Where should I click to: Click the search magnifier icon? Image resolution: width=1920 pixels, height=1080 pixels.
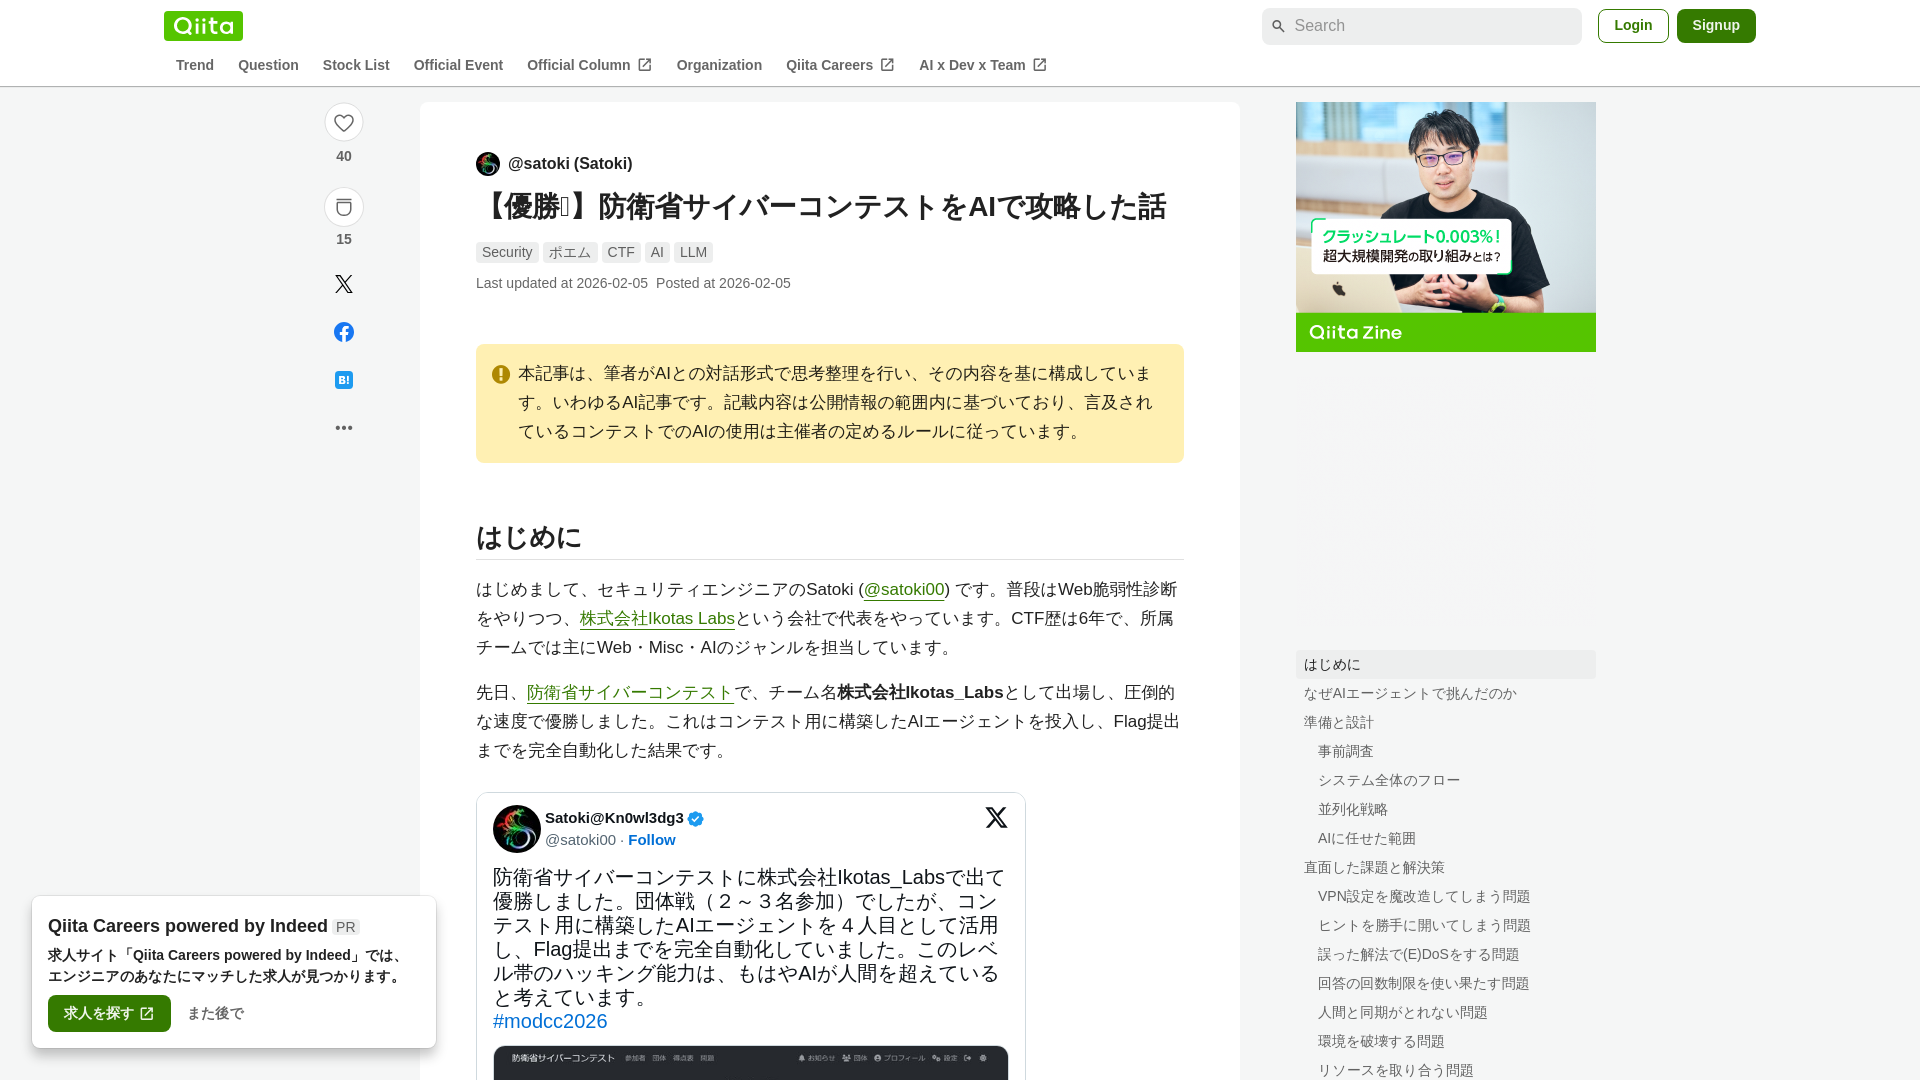pos(1278,26)
